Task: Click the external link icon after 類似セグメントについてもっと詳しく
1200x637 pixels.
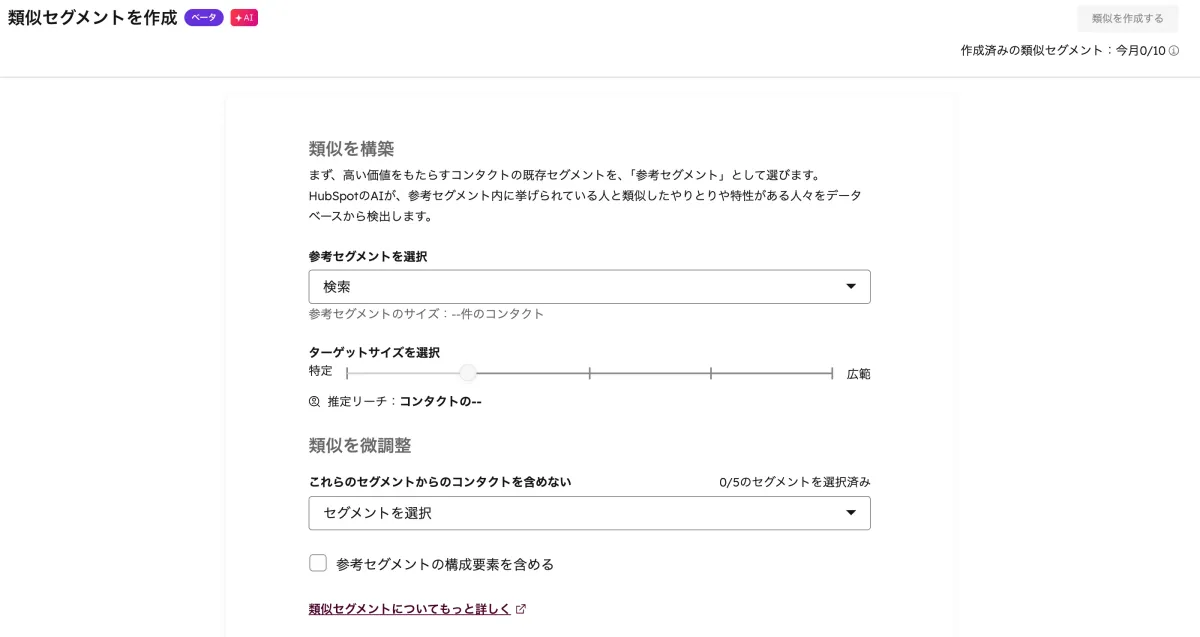Action: click(521, 608)
